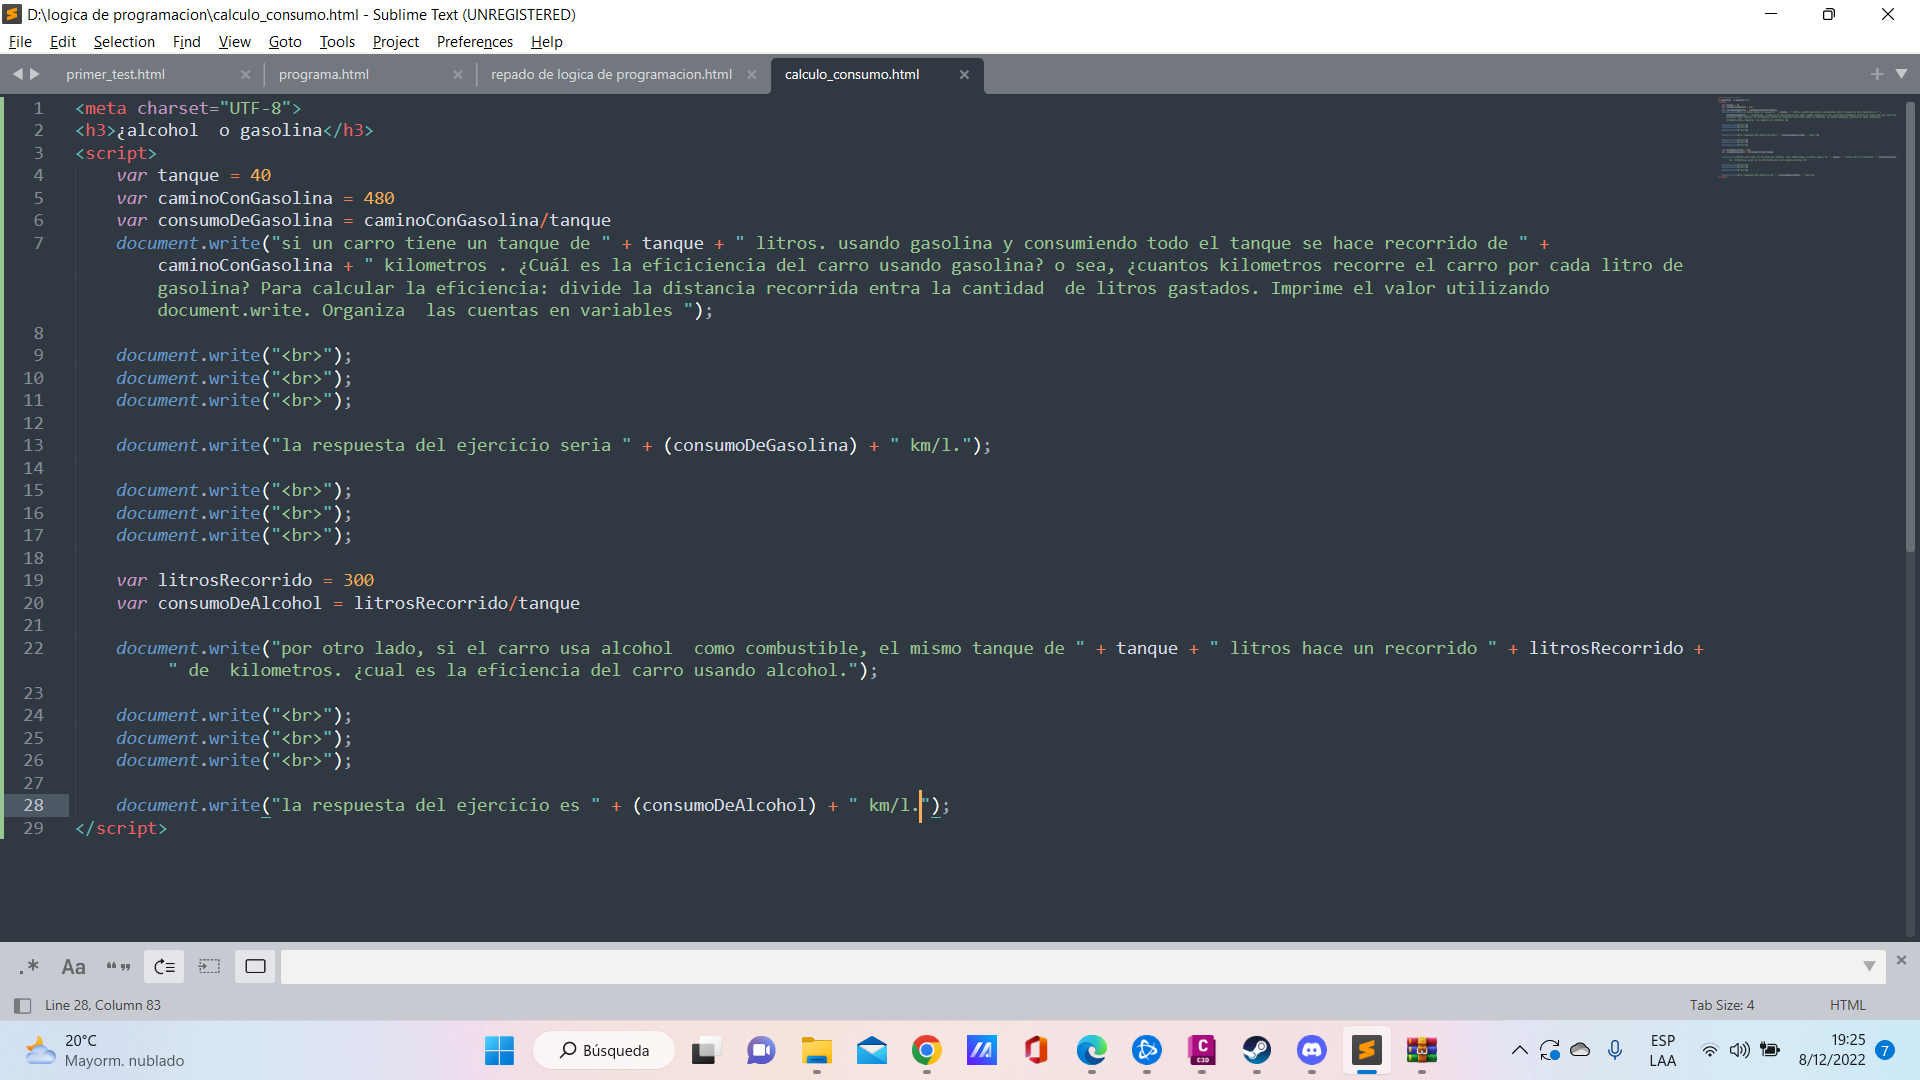Close the primer_test.html tab
1920x1080 pixels.
point(245,75)
